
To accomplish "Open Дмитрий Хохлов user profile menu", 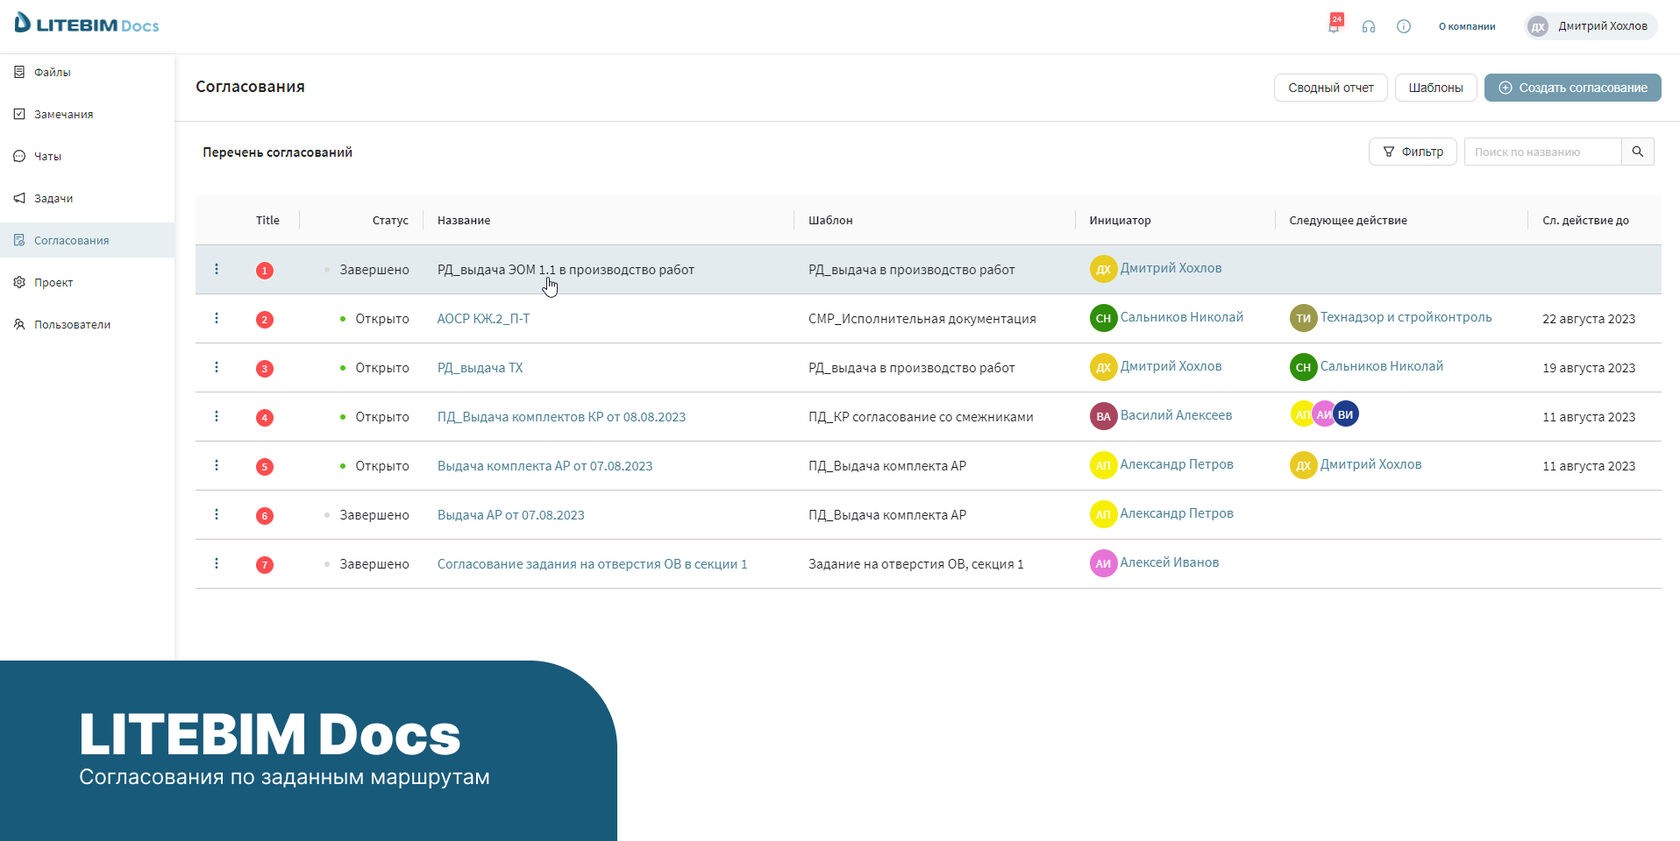I will coord(1589,26).
